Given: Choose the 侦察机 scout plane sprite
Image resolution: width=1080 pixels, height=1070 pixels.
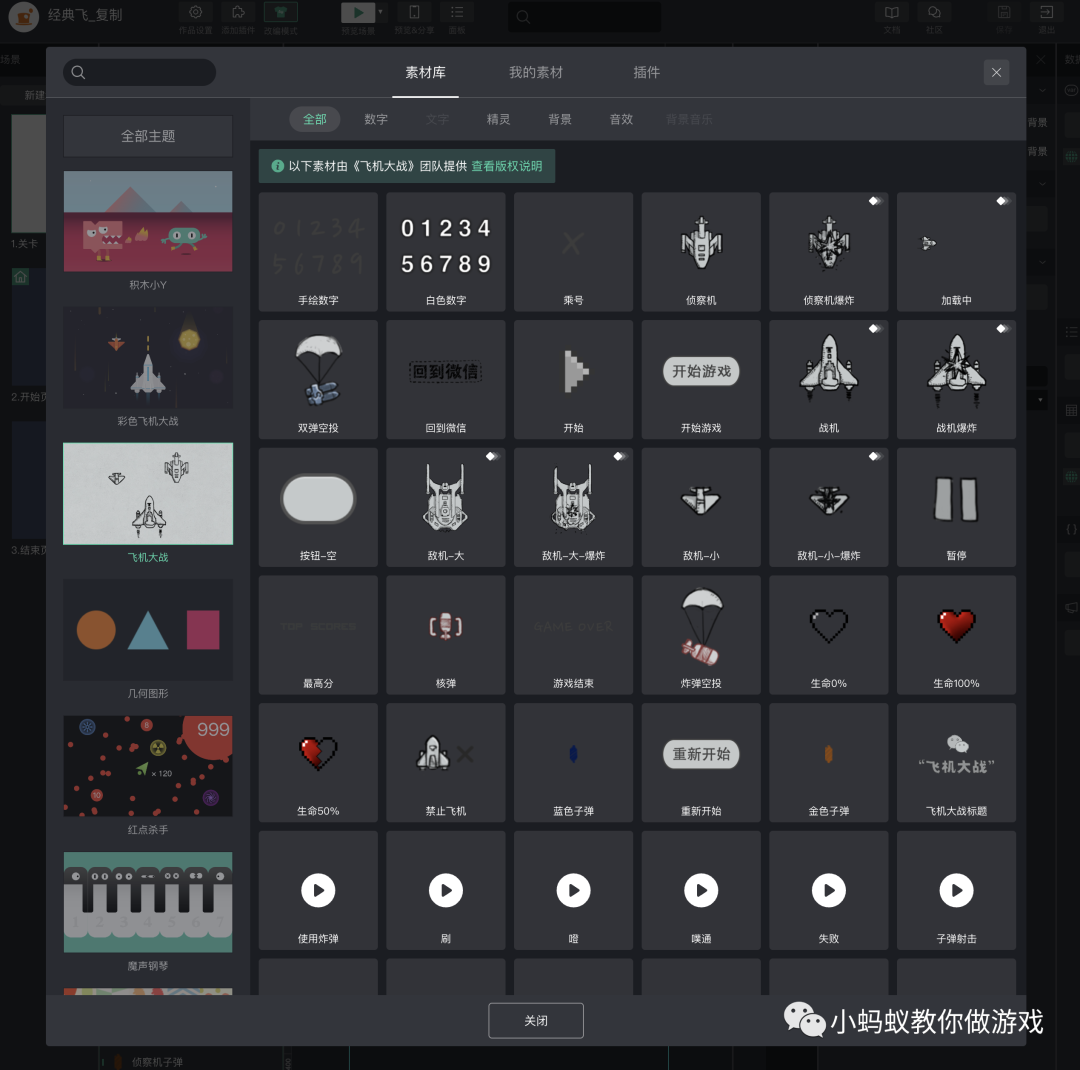Looking at the screenshot, I should [701, 251].
